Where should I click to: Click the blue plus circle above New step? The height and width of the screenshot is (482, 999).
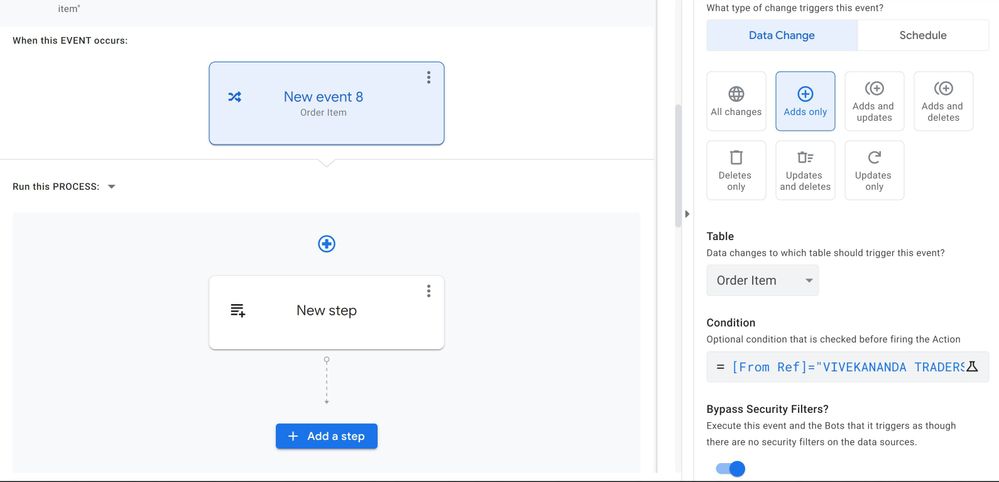[x=326, y=244]
